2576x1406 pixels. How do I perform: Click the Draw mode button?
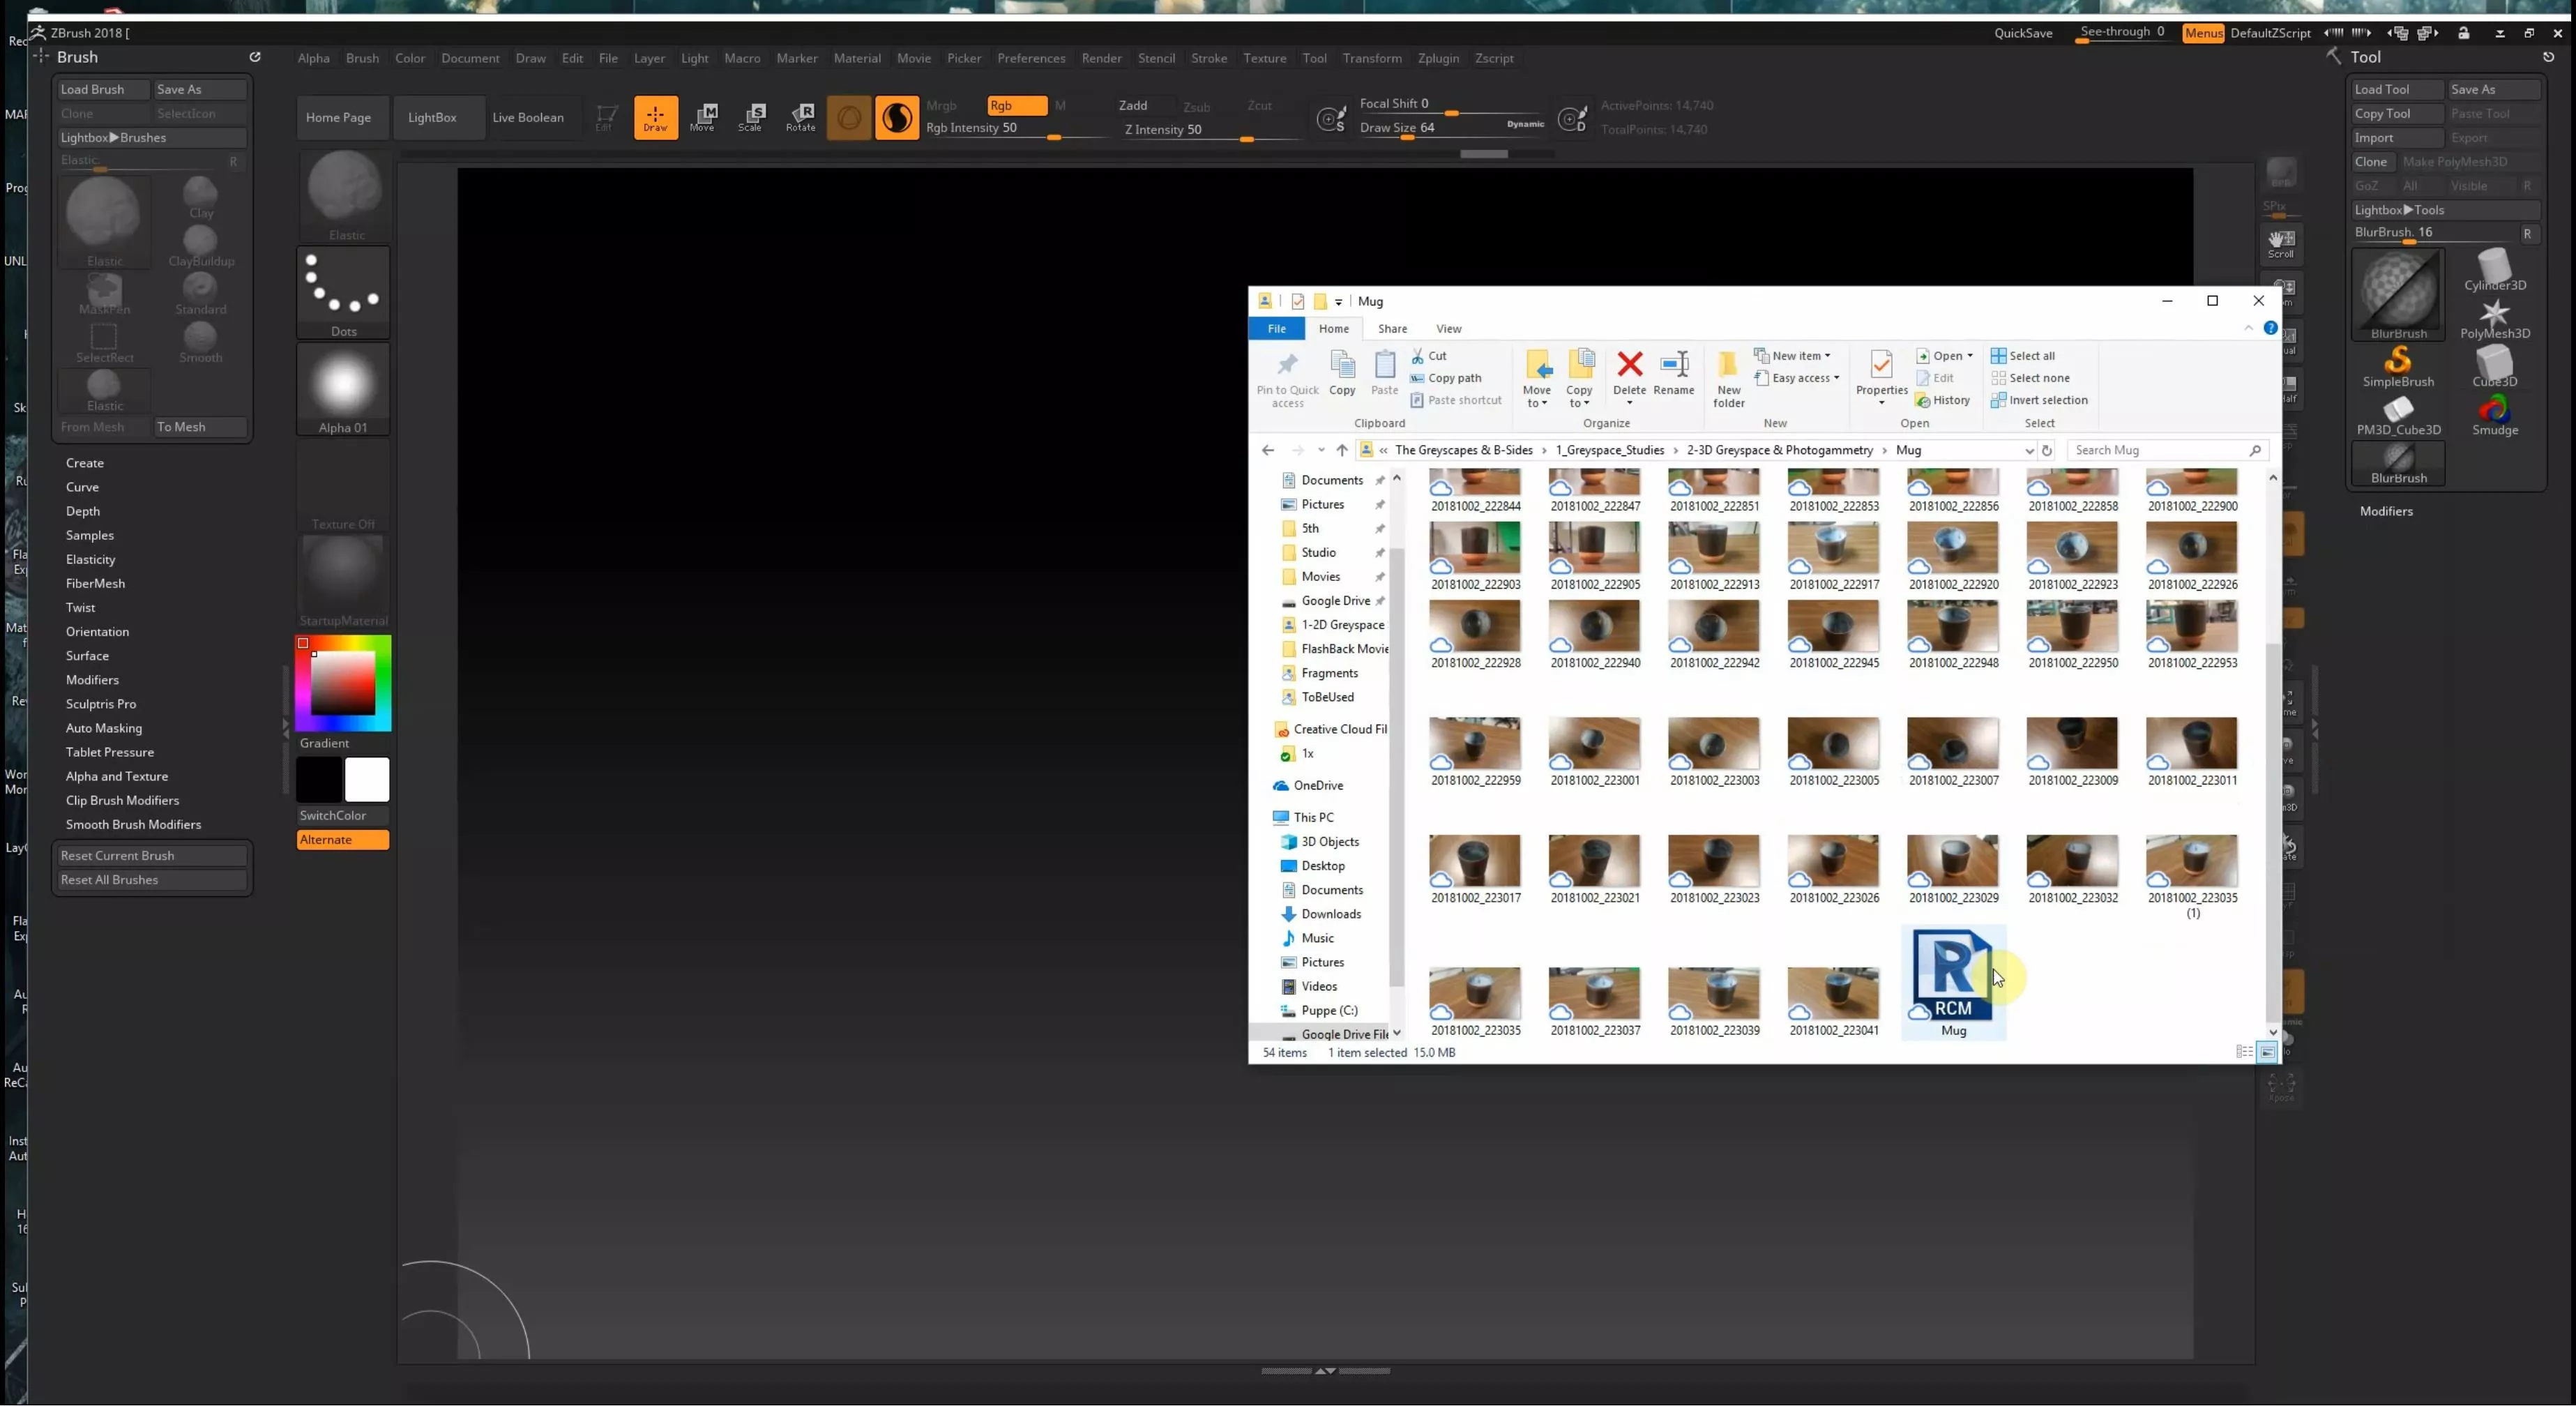[x=655, y=117]
